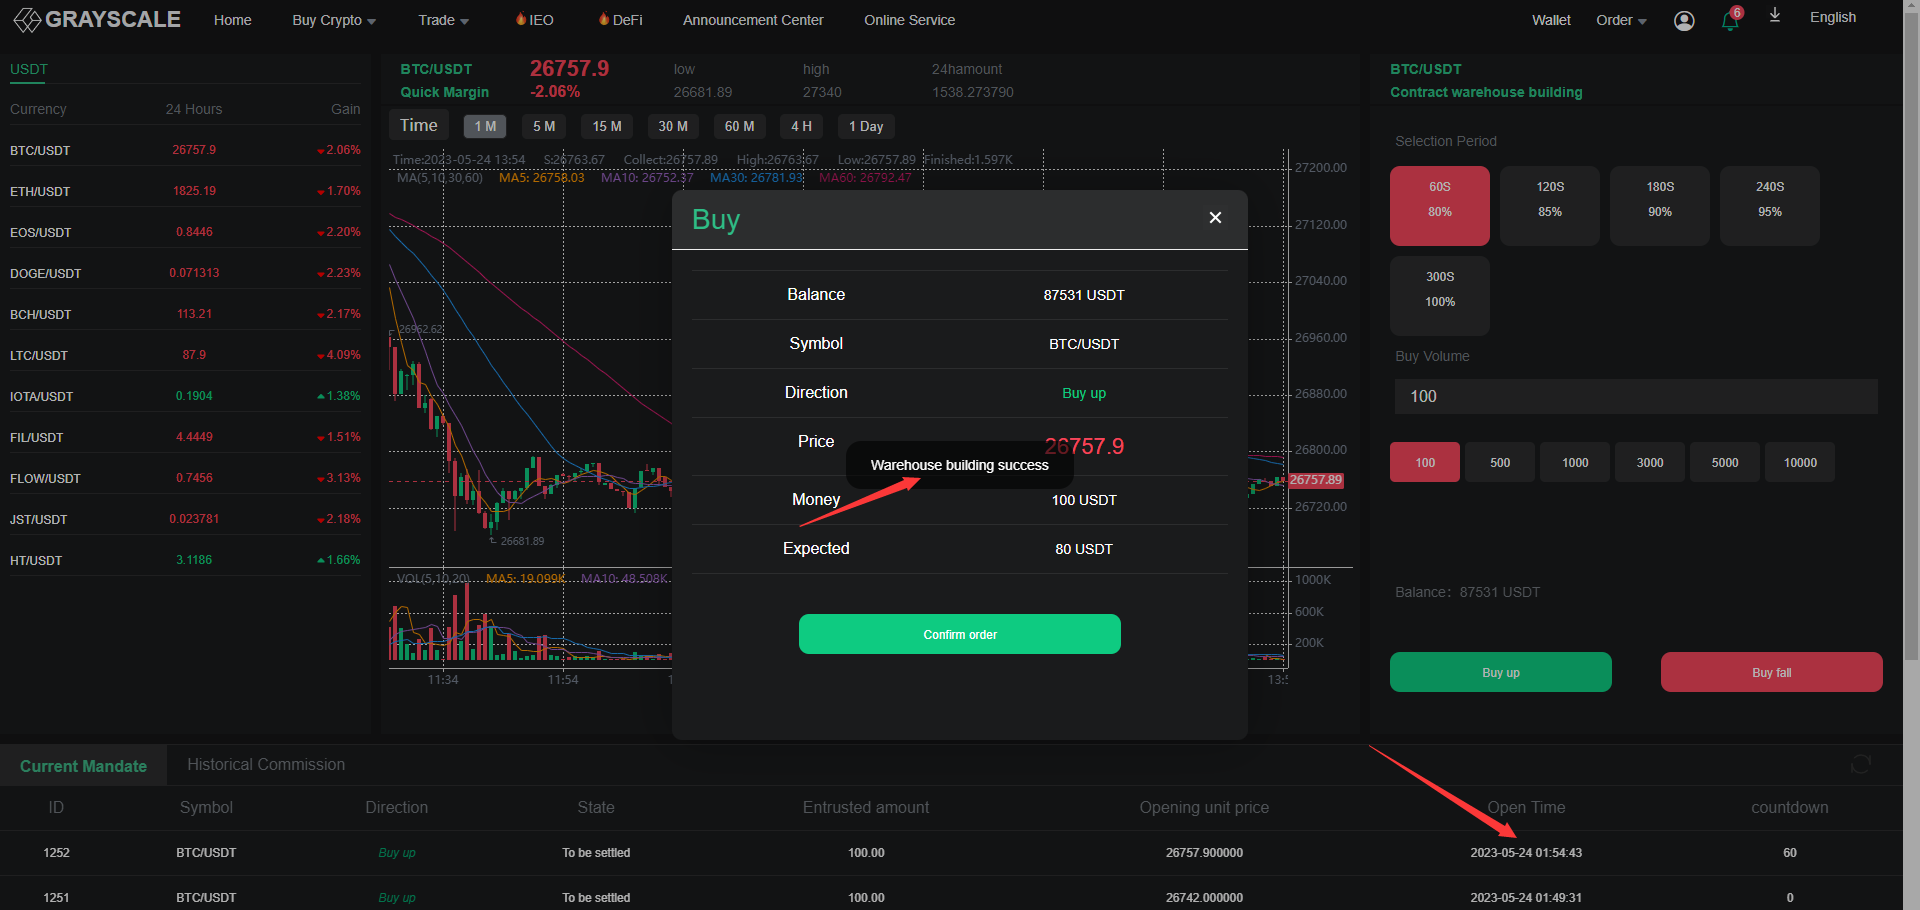Image resolution: width=1920 pixels, height=910 pixels.
Task: Select IOTA/USDT in the currency list
Action: tap(185, 396)
